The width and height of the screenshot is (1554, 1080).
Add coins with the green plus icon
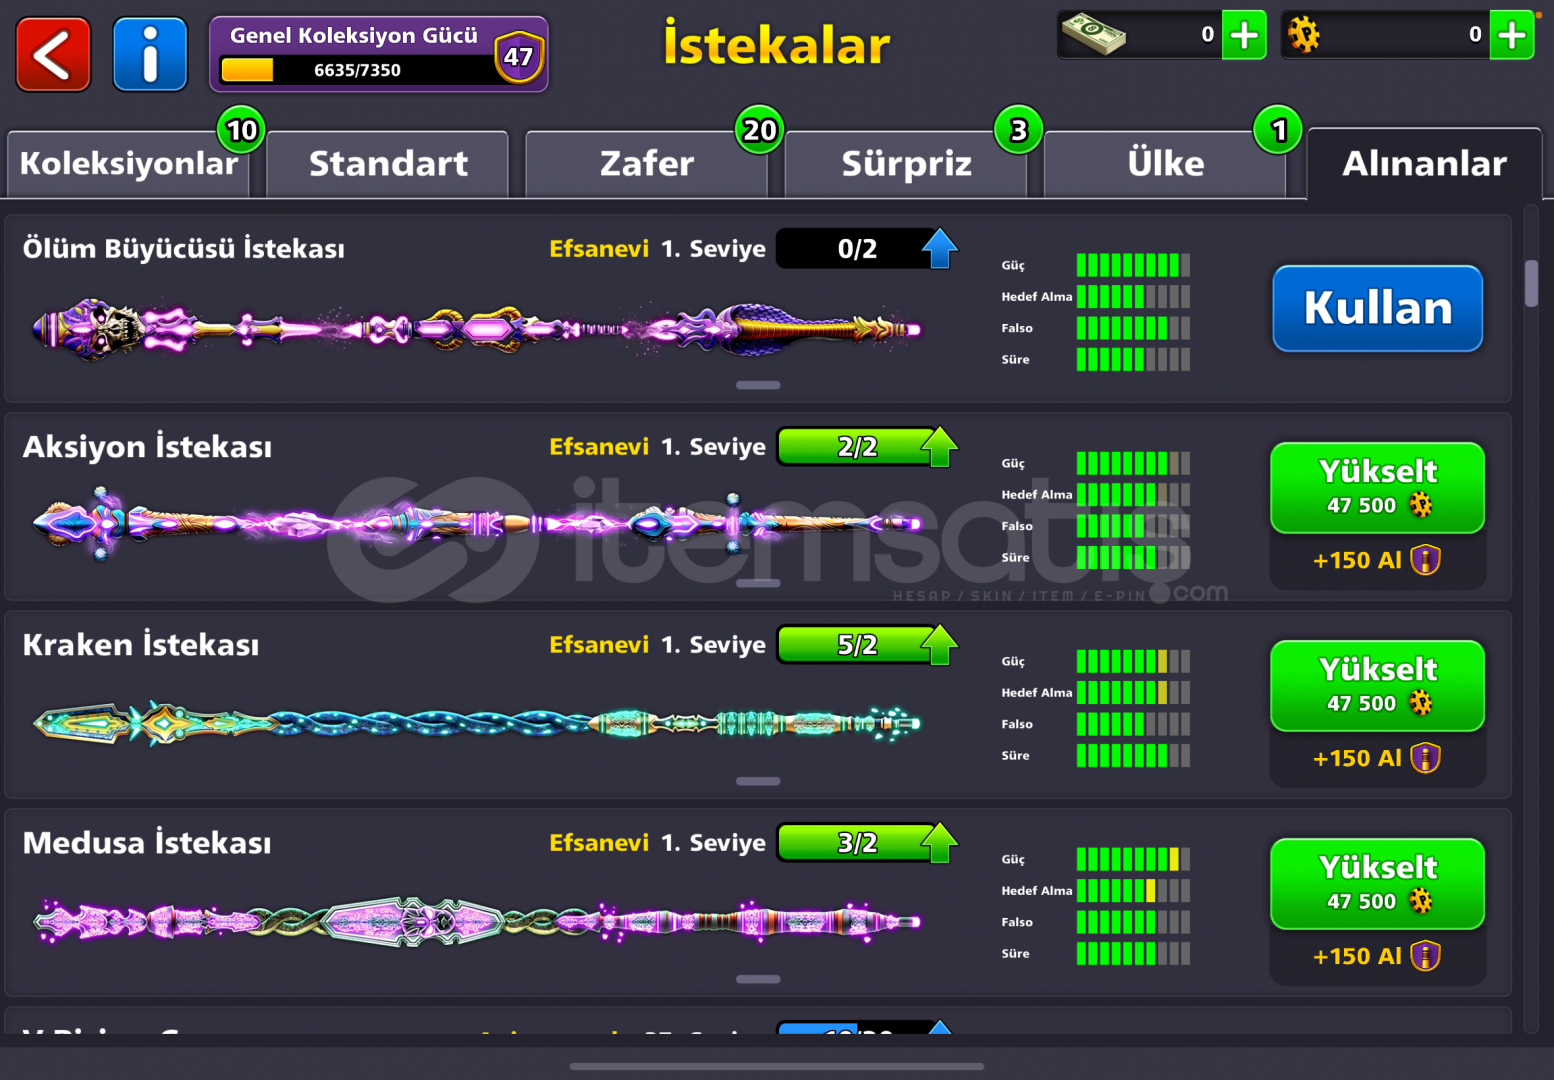1511,35
